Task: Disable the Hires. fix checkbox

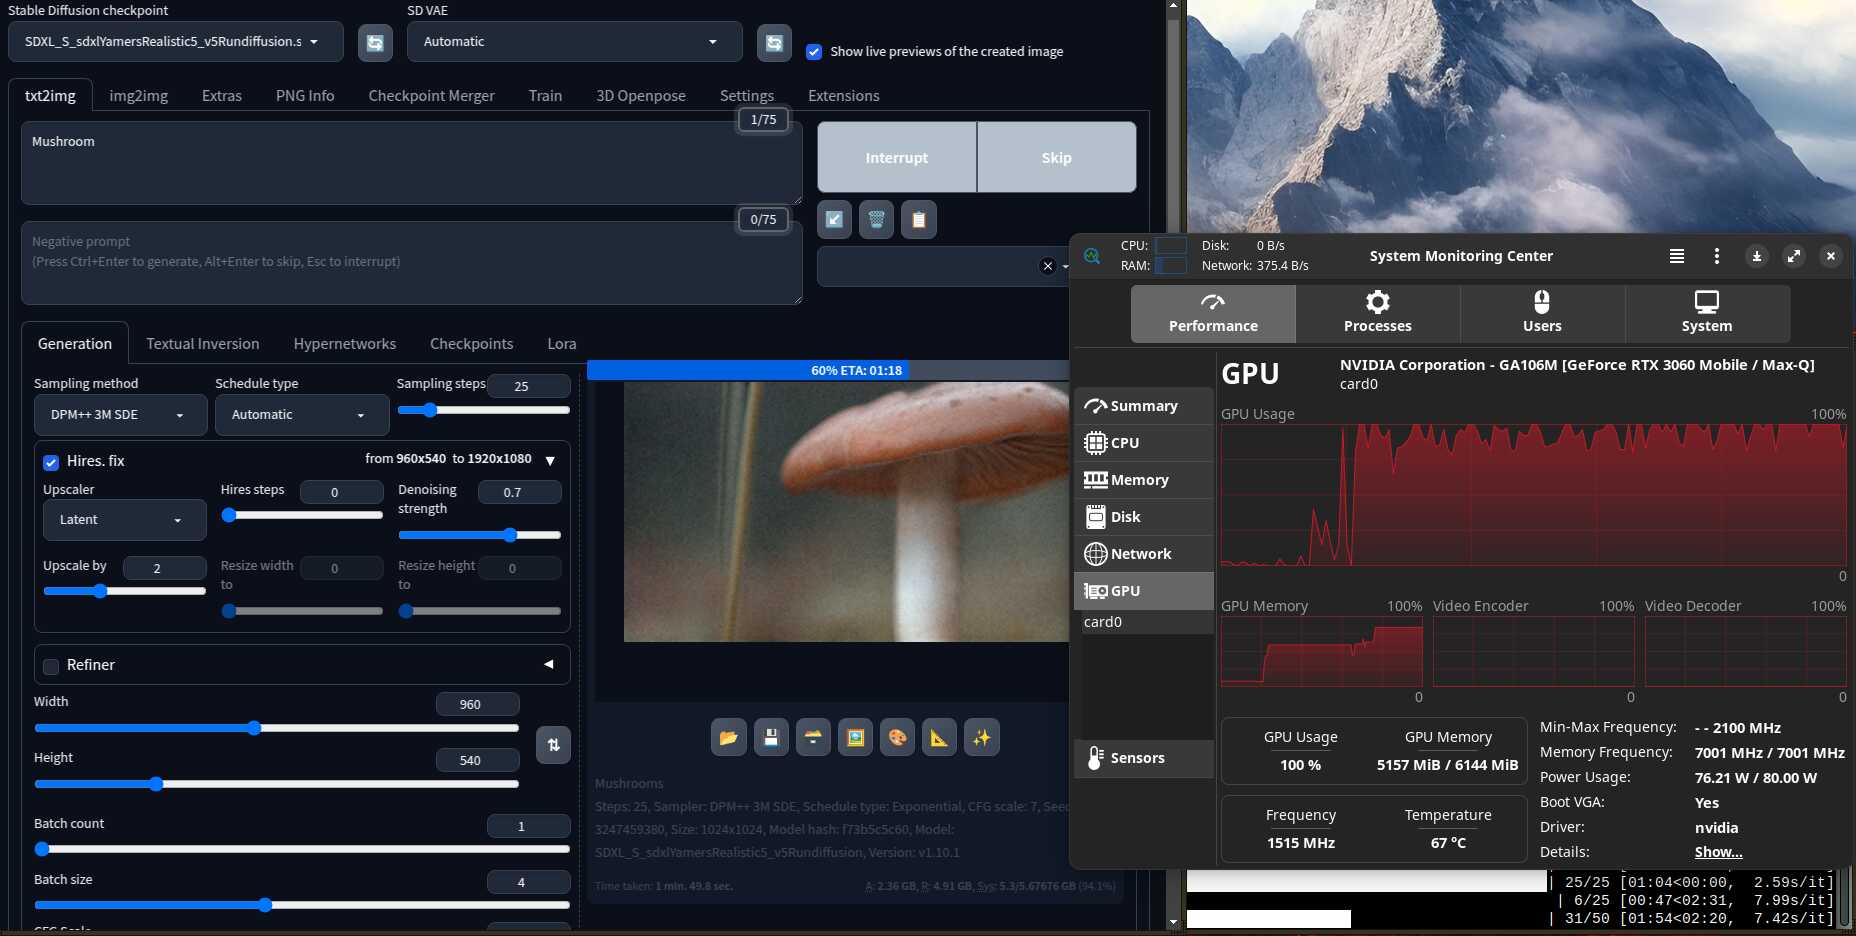Action: (x=51, y=462)
